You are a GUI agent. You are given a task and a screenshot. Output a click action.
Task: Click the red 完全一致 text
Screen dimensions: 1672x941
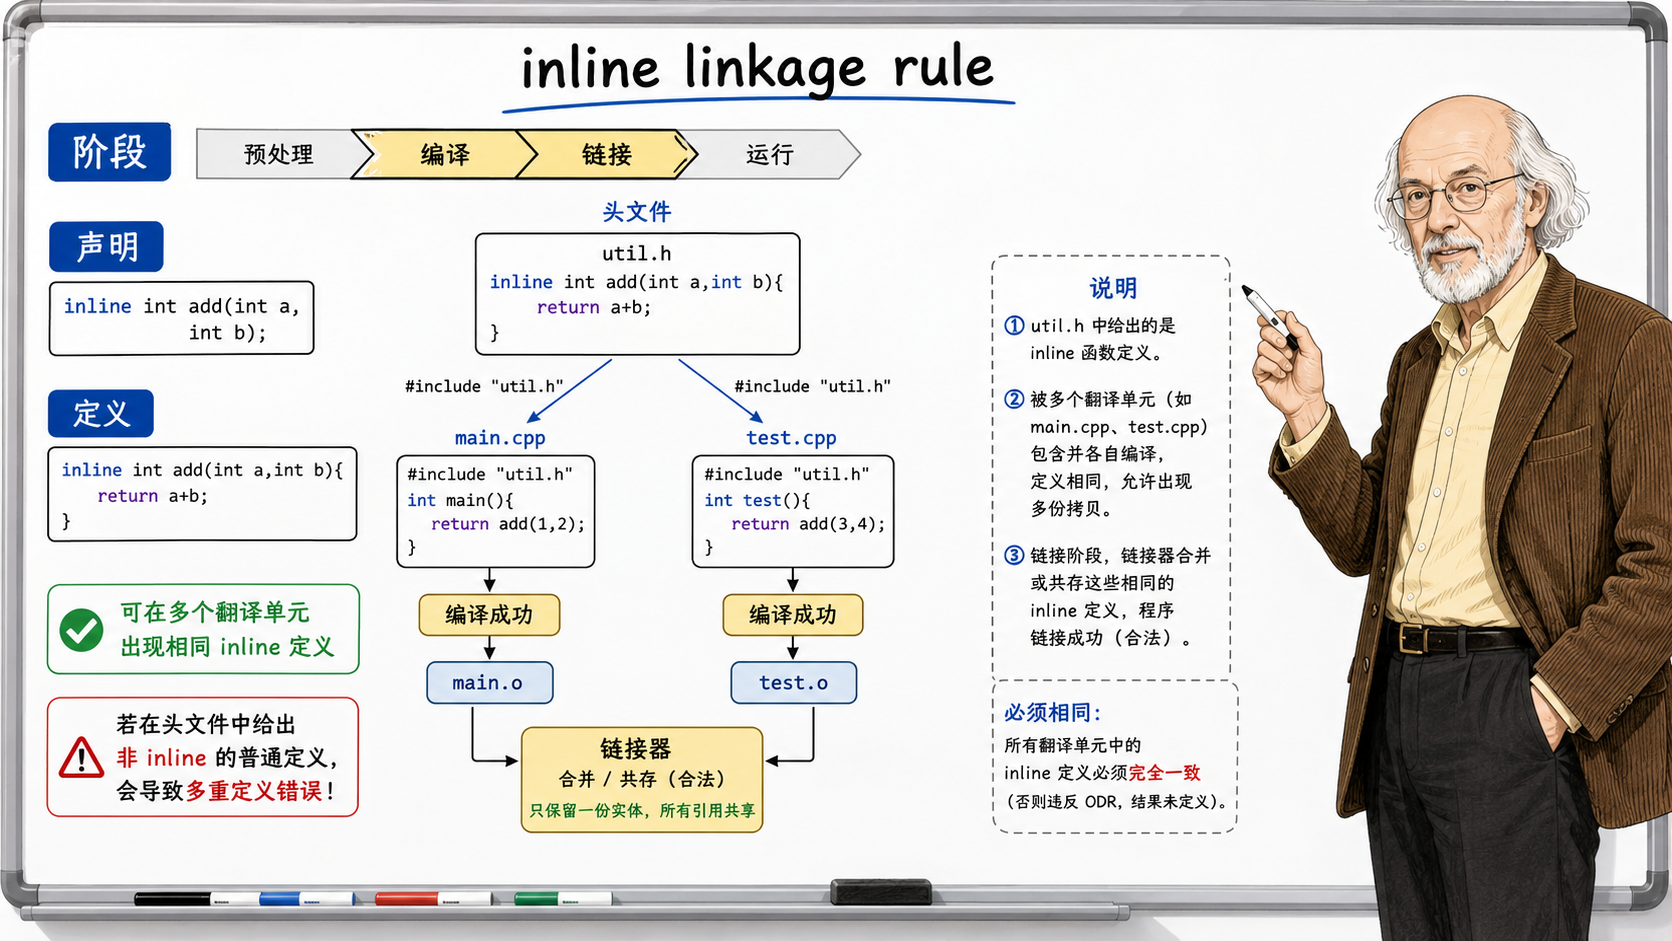point(1165,772)
